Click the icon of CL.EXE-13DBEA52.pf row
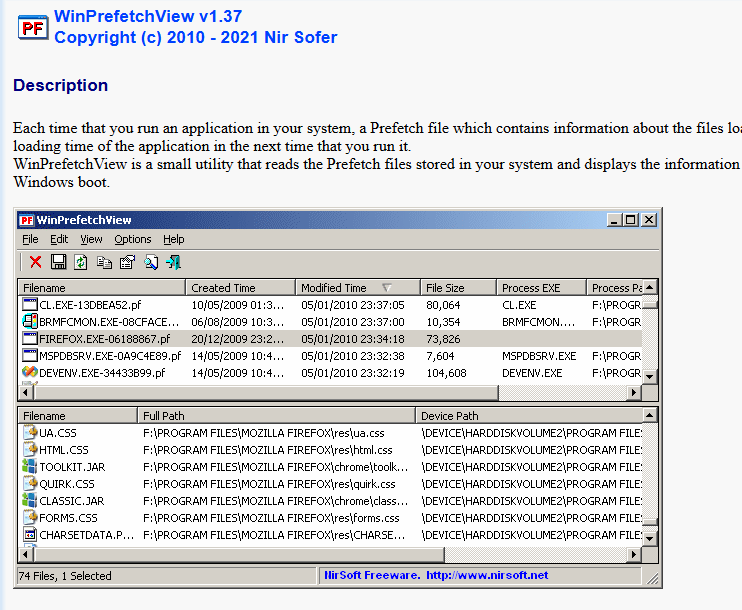Viewport: 742px width, 610px height. tap(30, 304)
